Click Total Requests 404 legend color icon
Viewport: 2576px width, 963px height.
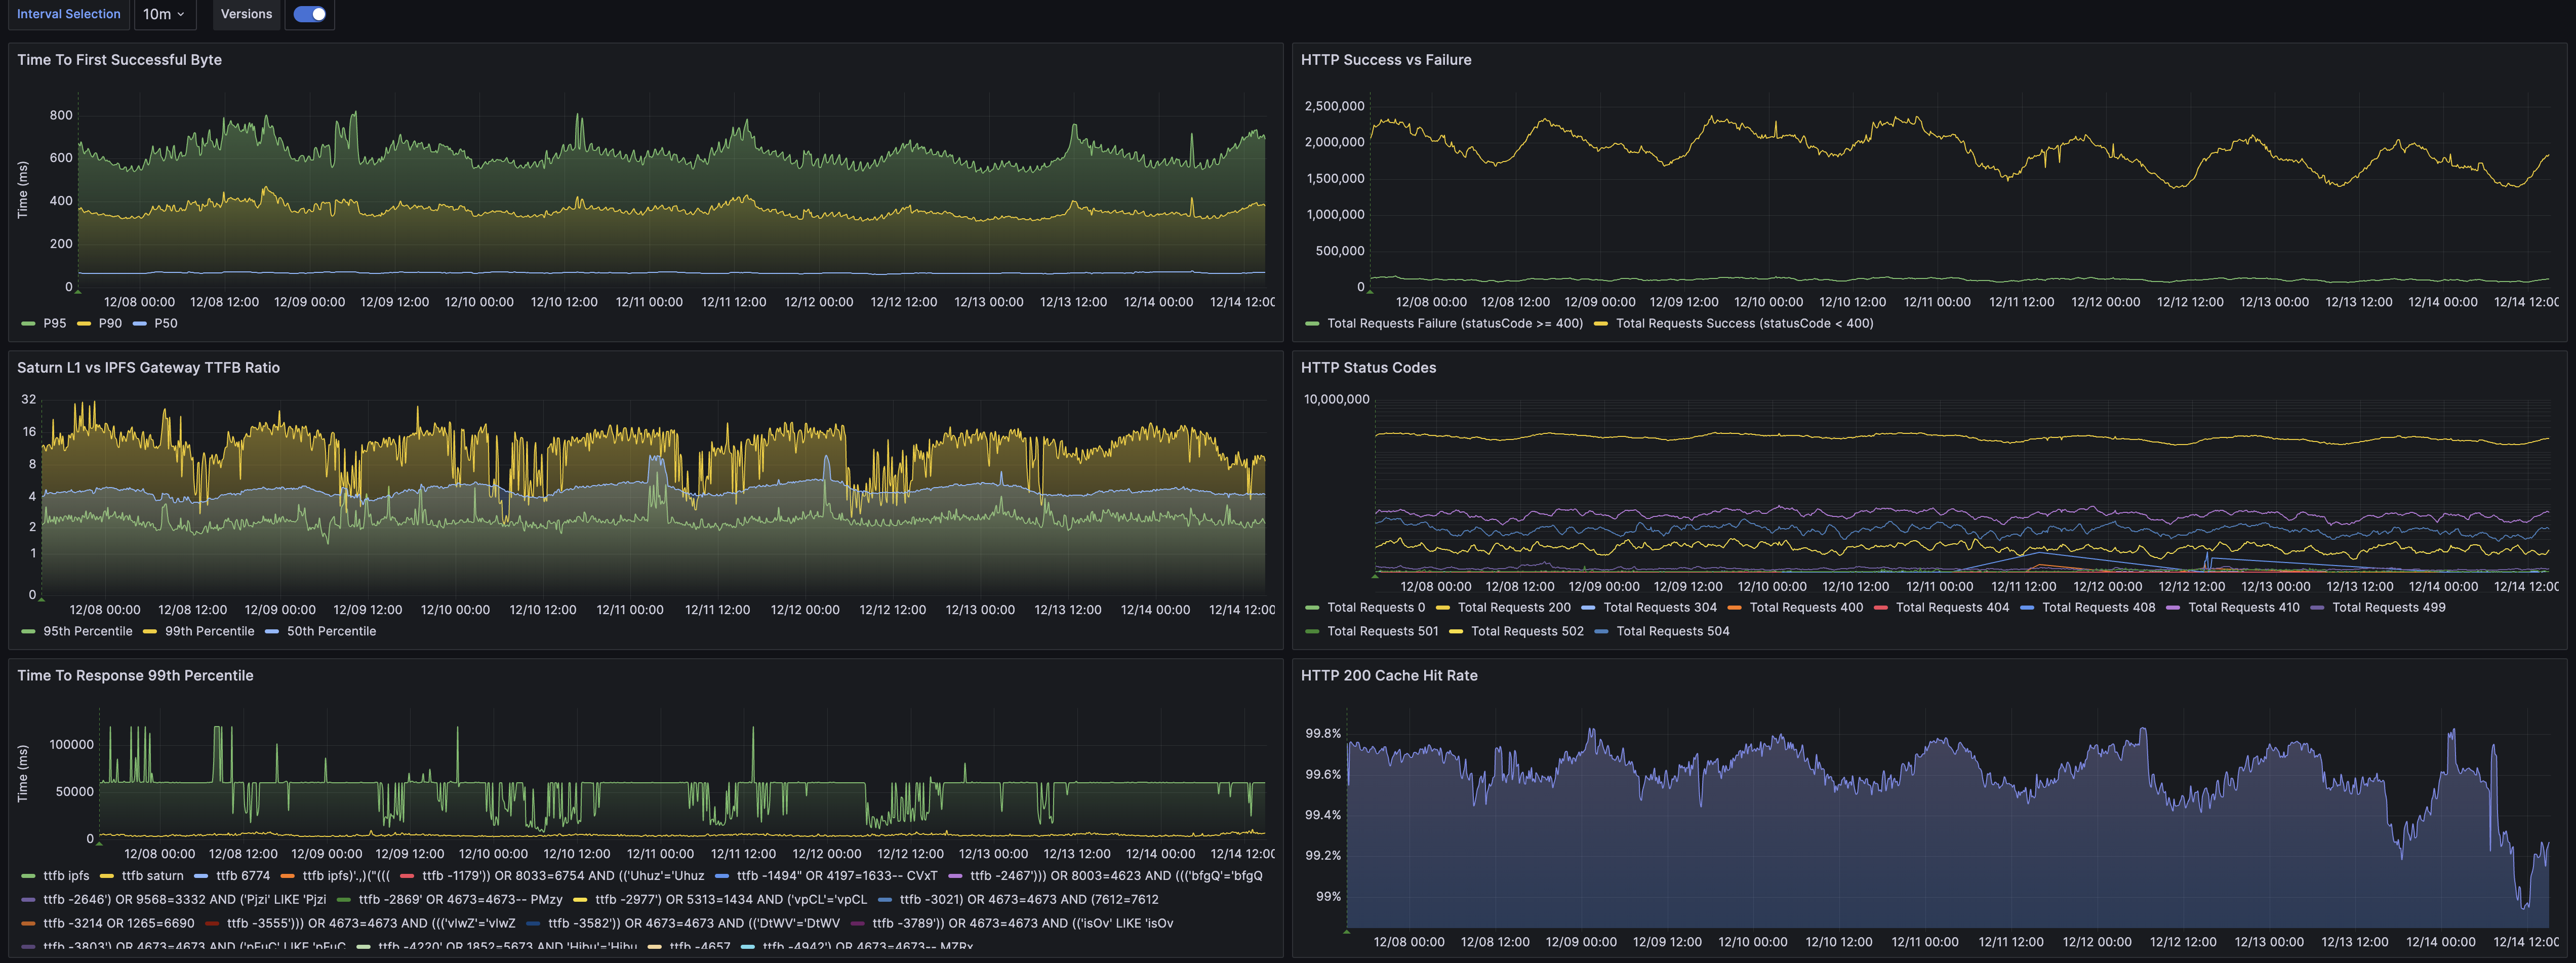1880,608
